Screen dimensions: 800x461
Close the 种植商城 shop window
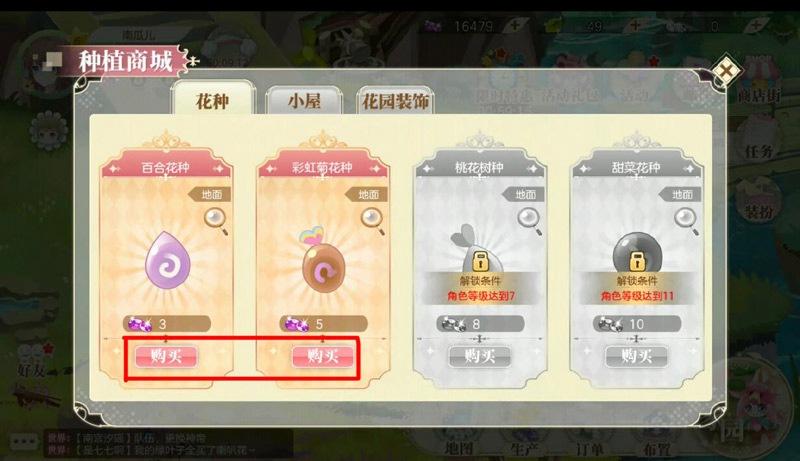[726, 71]
